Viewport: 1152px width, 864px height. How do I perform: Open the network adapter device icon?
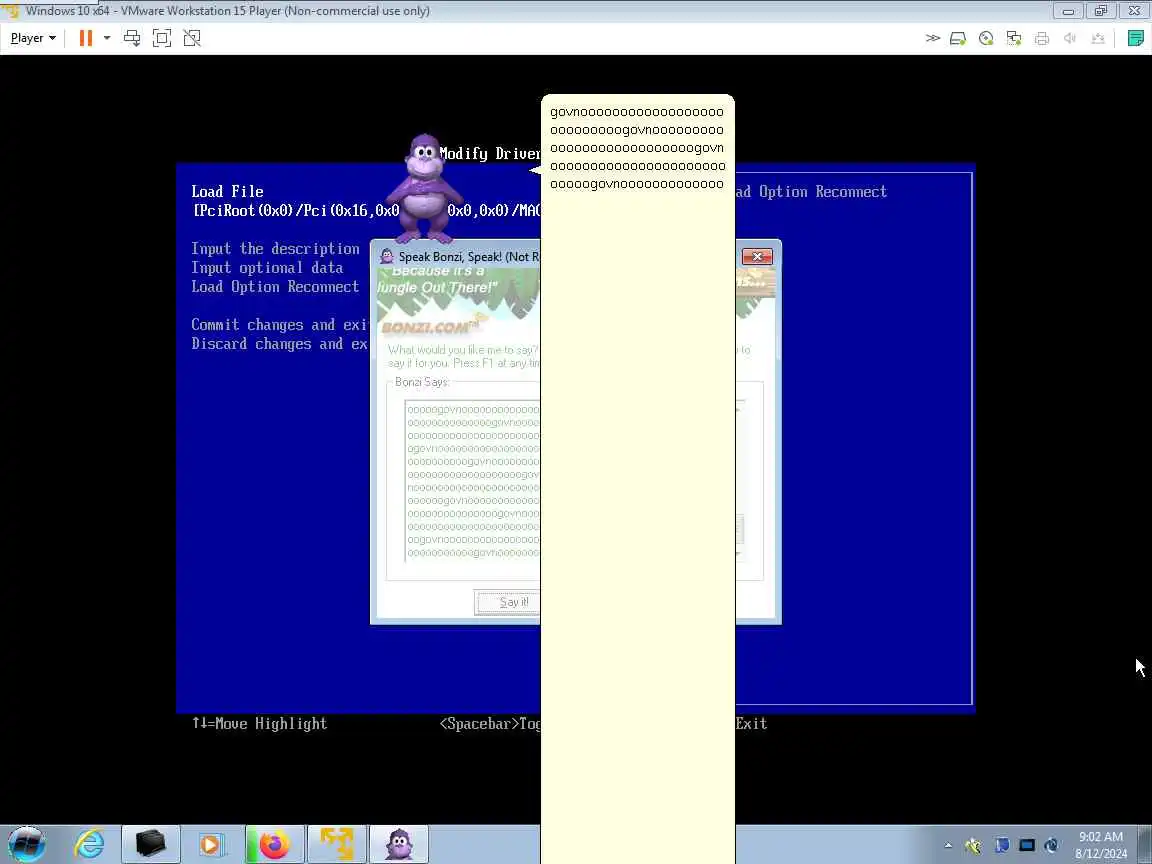[1014, 38]
